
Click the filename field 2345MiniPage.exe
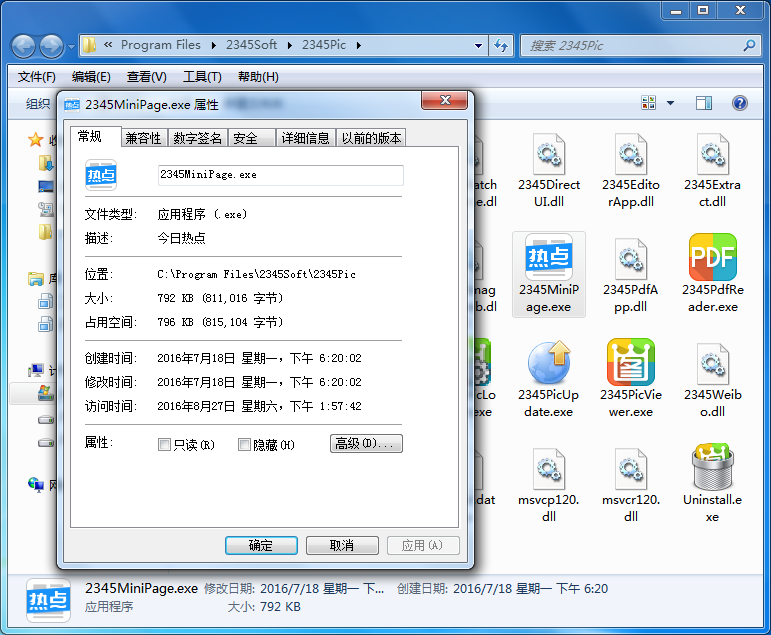tap(280, 175)
